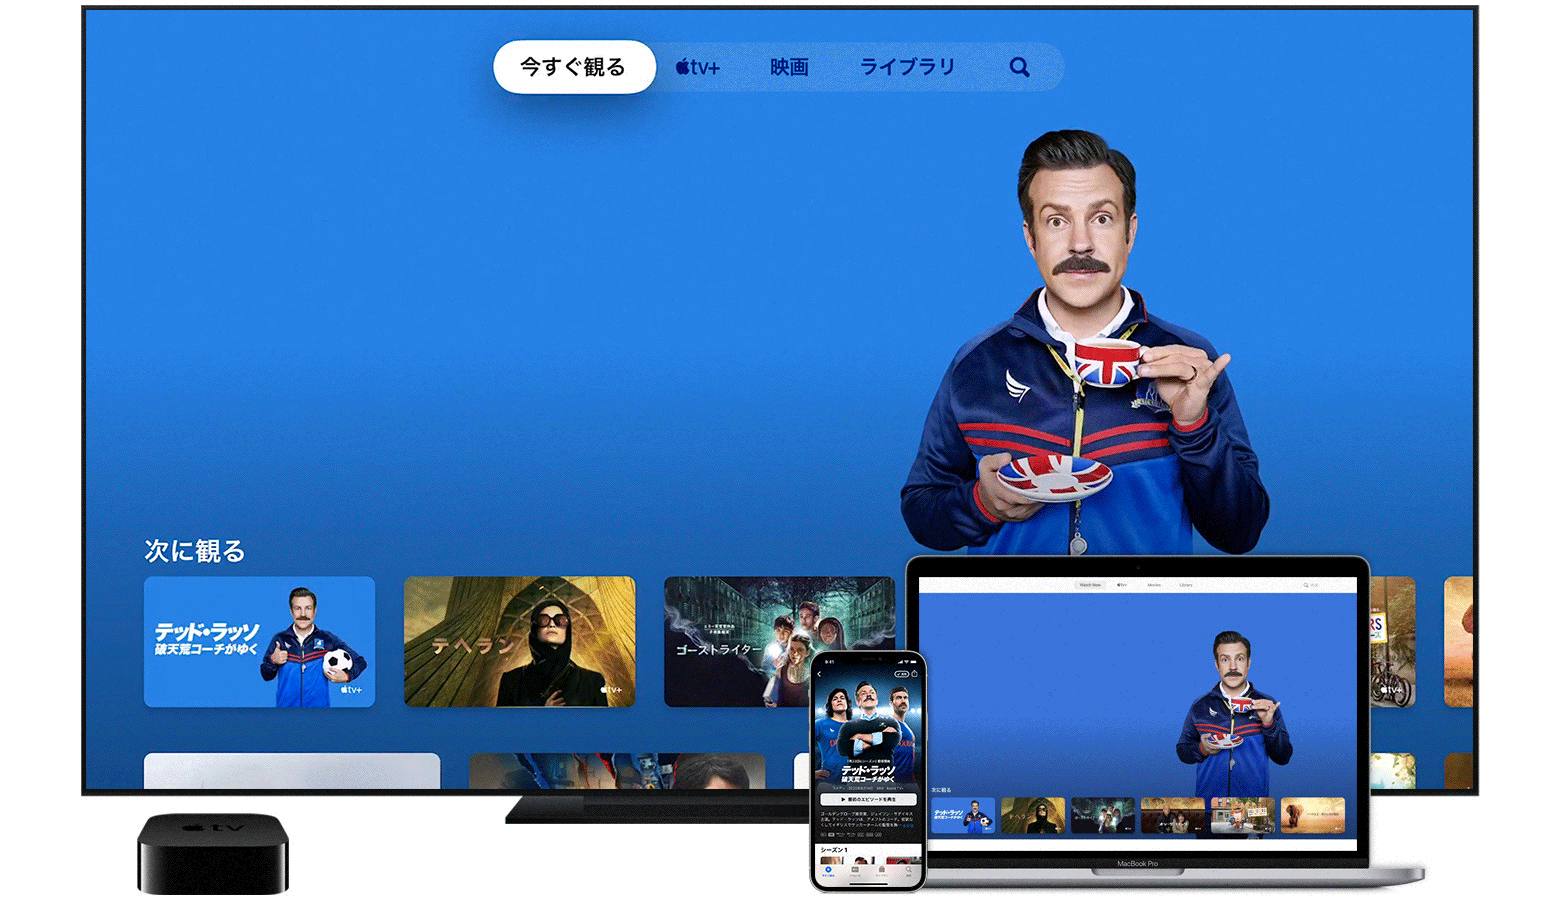1560x900 pixels.
Task: Open the ライブラリ tab on the TV
Action: [907, 67]
